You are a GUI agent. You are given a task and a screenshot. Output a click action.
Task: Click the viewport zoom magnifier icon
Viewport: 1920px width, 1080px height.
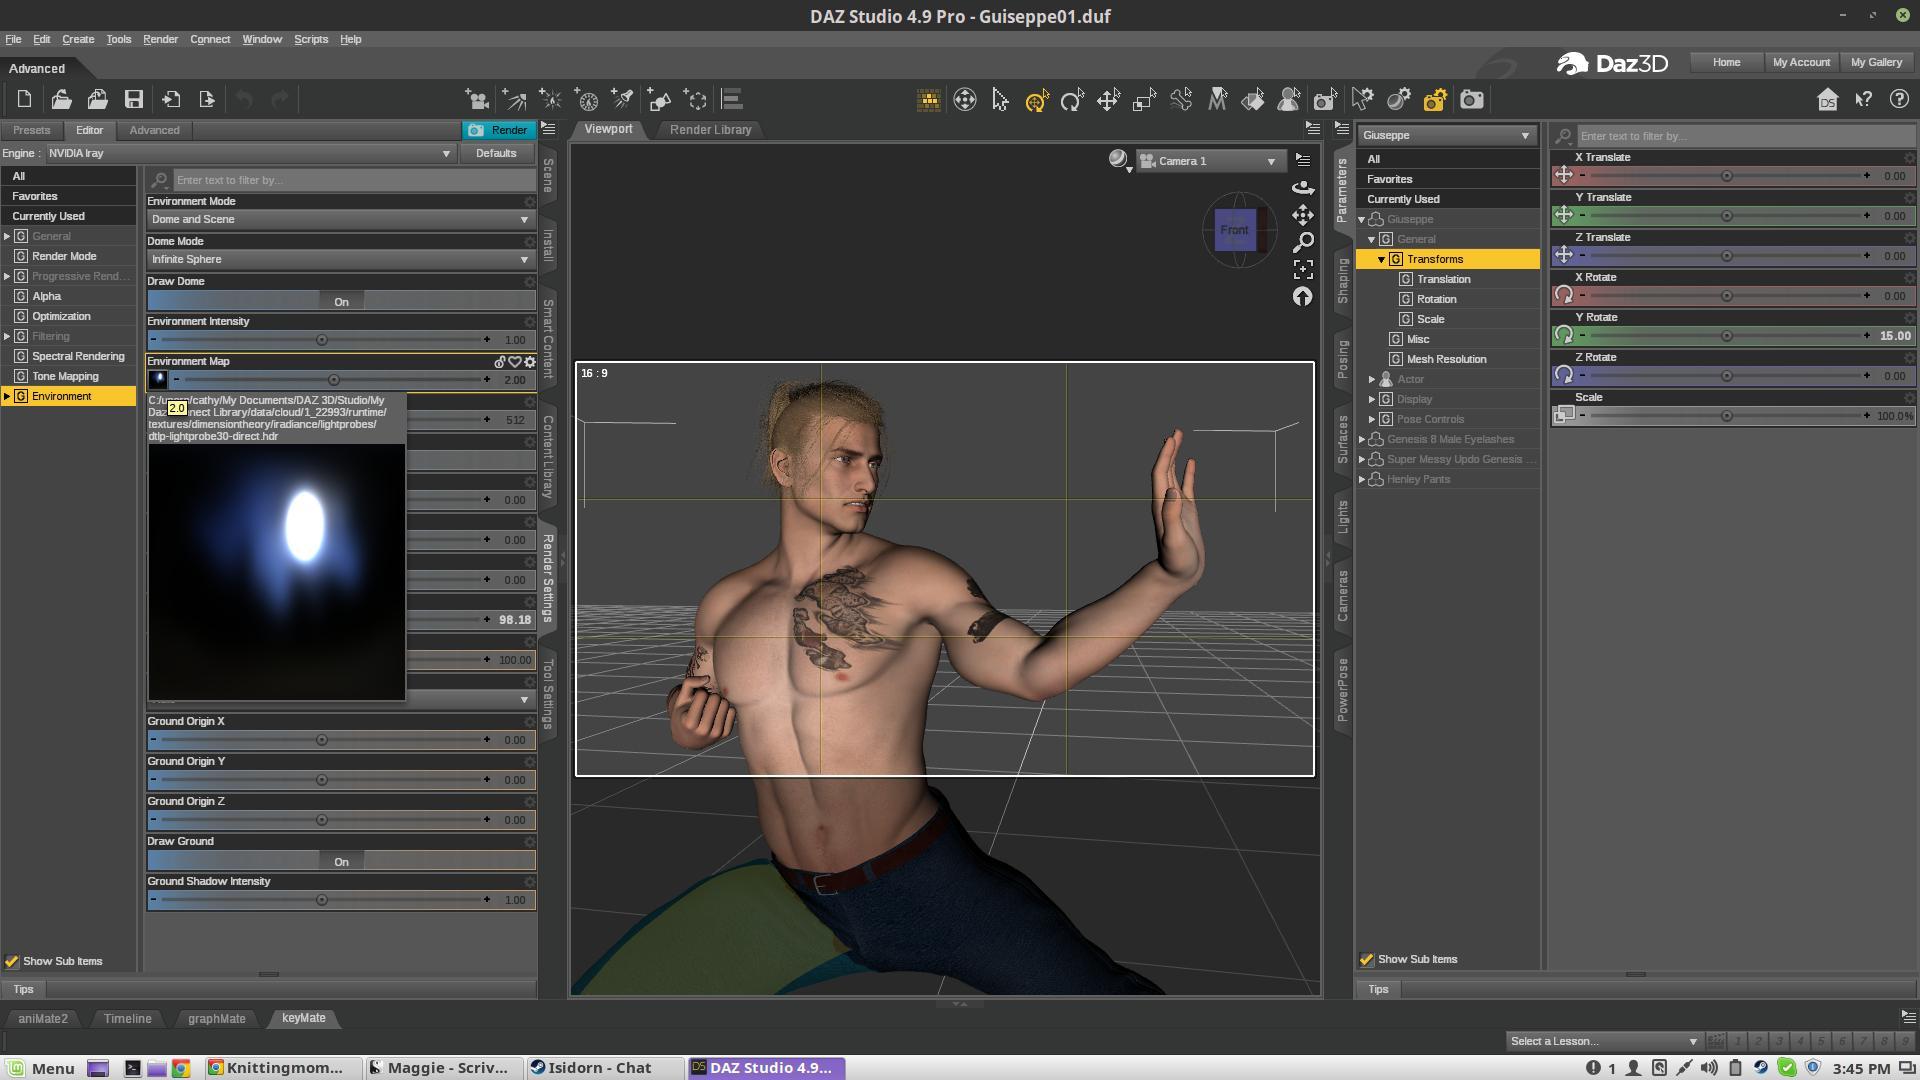pos(1303,242)
